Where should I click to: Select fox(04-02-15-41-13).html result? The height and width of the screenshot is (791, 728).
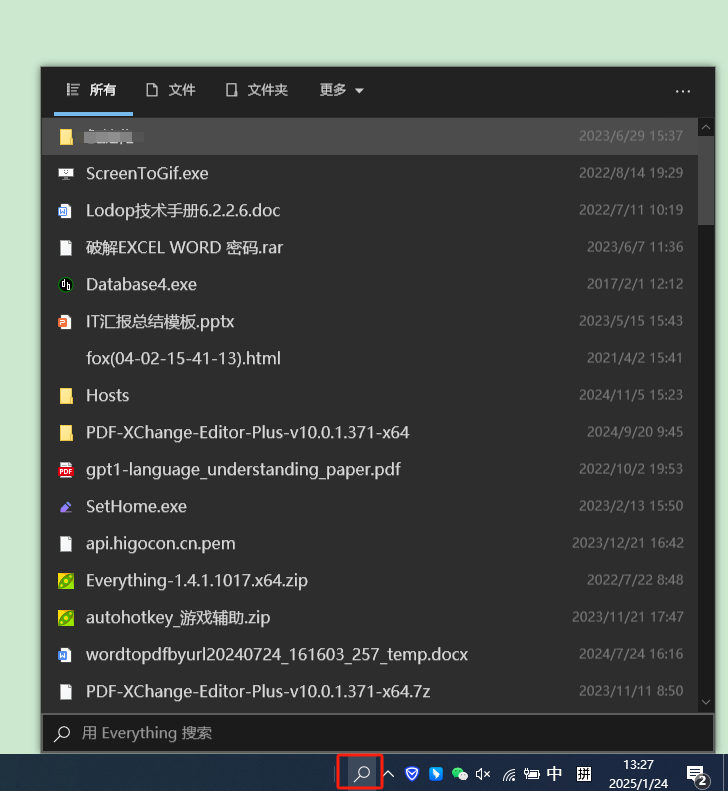pyautogui.click(x=370, y=359)
